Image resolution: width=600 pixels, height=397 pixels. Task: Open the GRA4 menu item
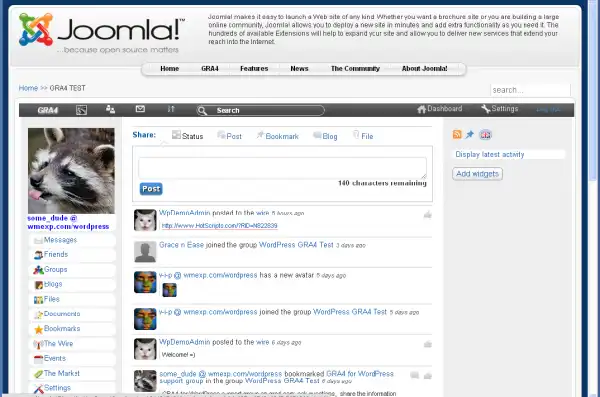tap(210, 69)
